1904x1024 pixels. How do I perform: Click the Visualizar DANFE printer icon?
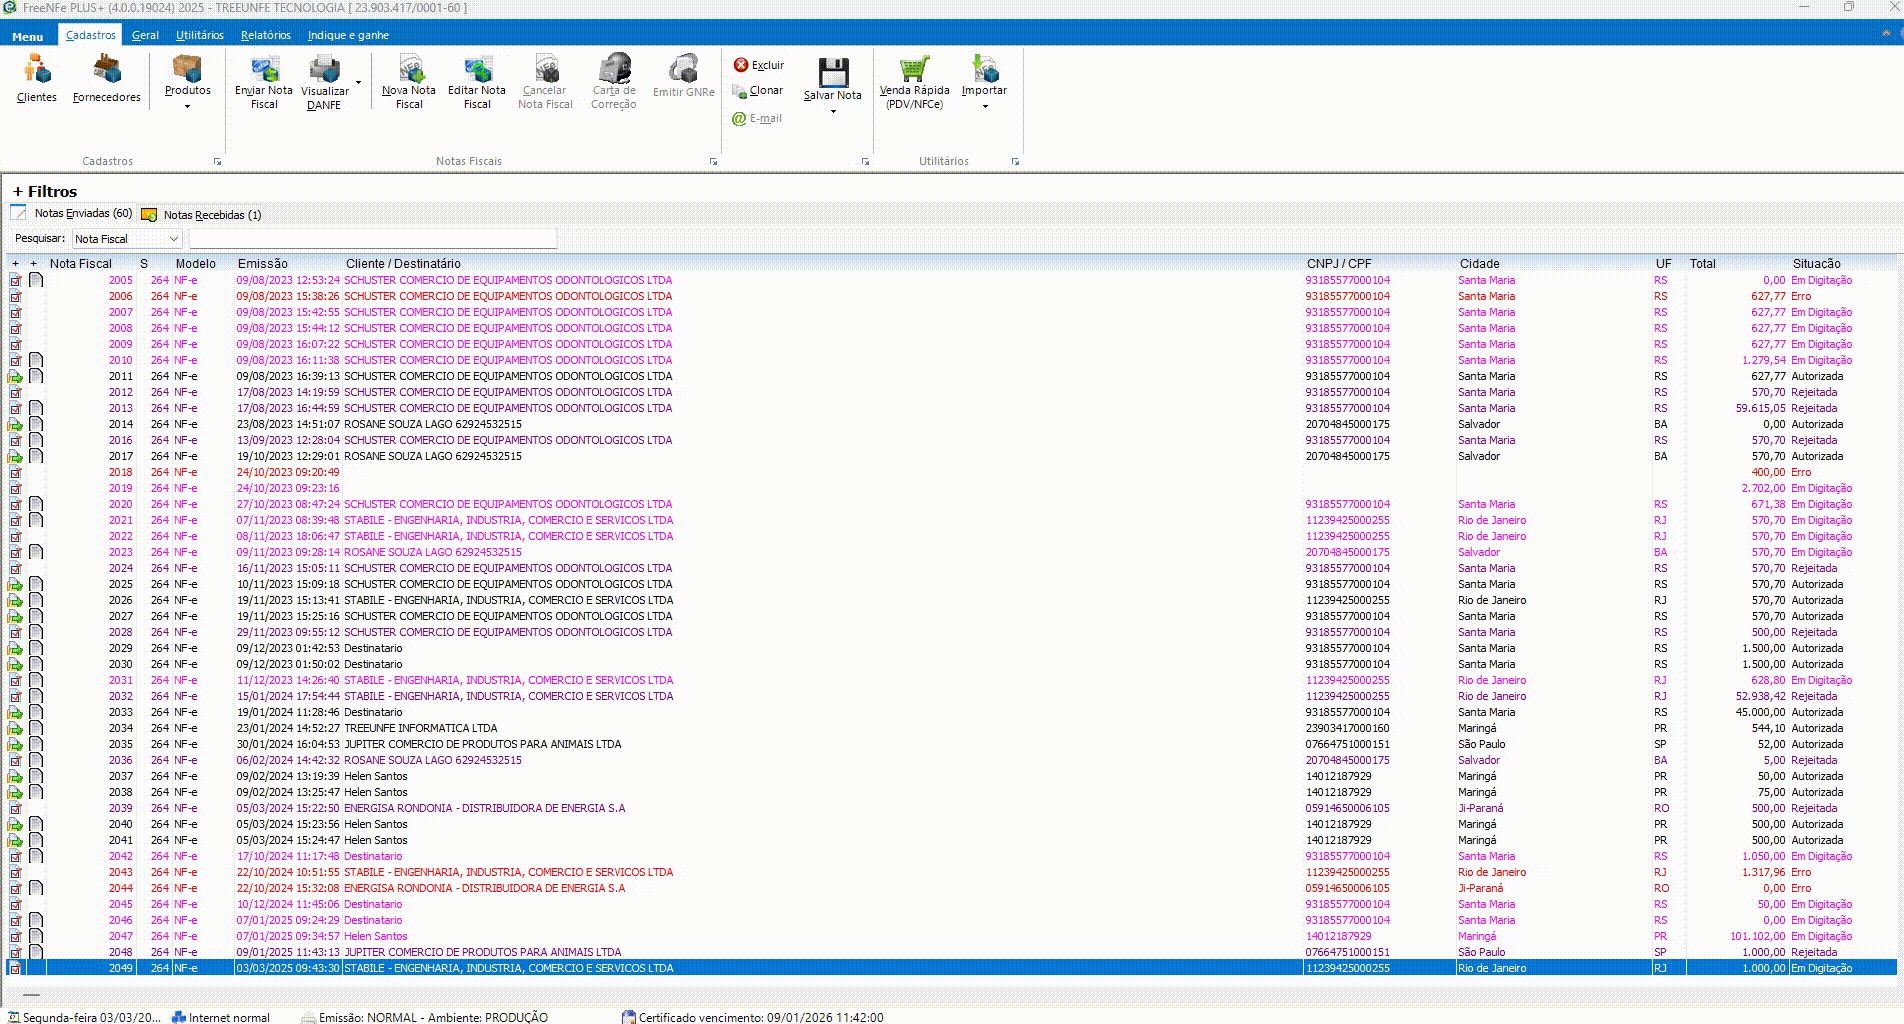pos(324,70)
